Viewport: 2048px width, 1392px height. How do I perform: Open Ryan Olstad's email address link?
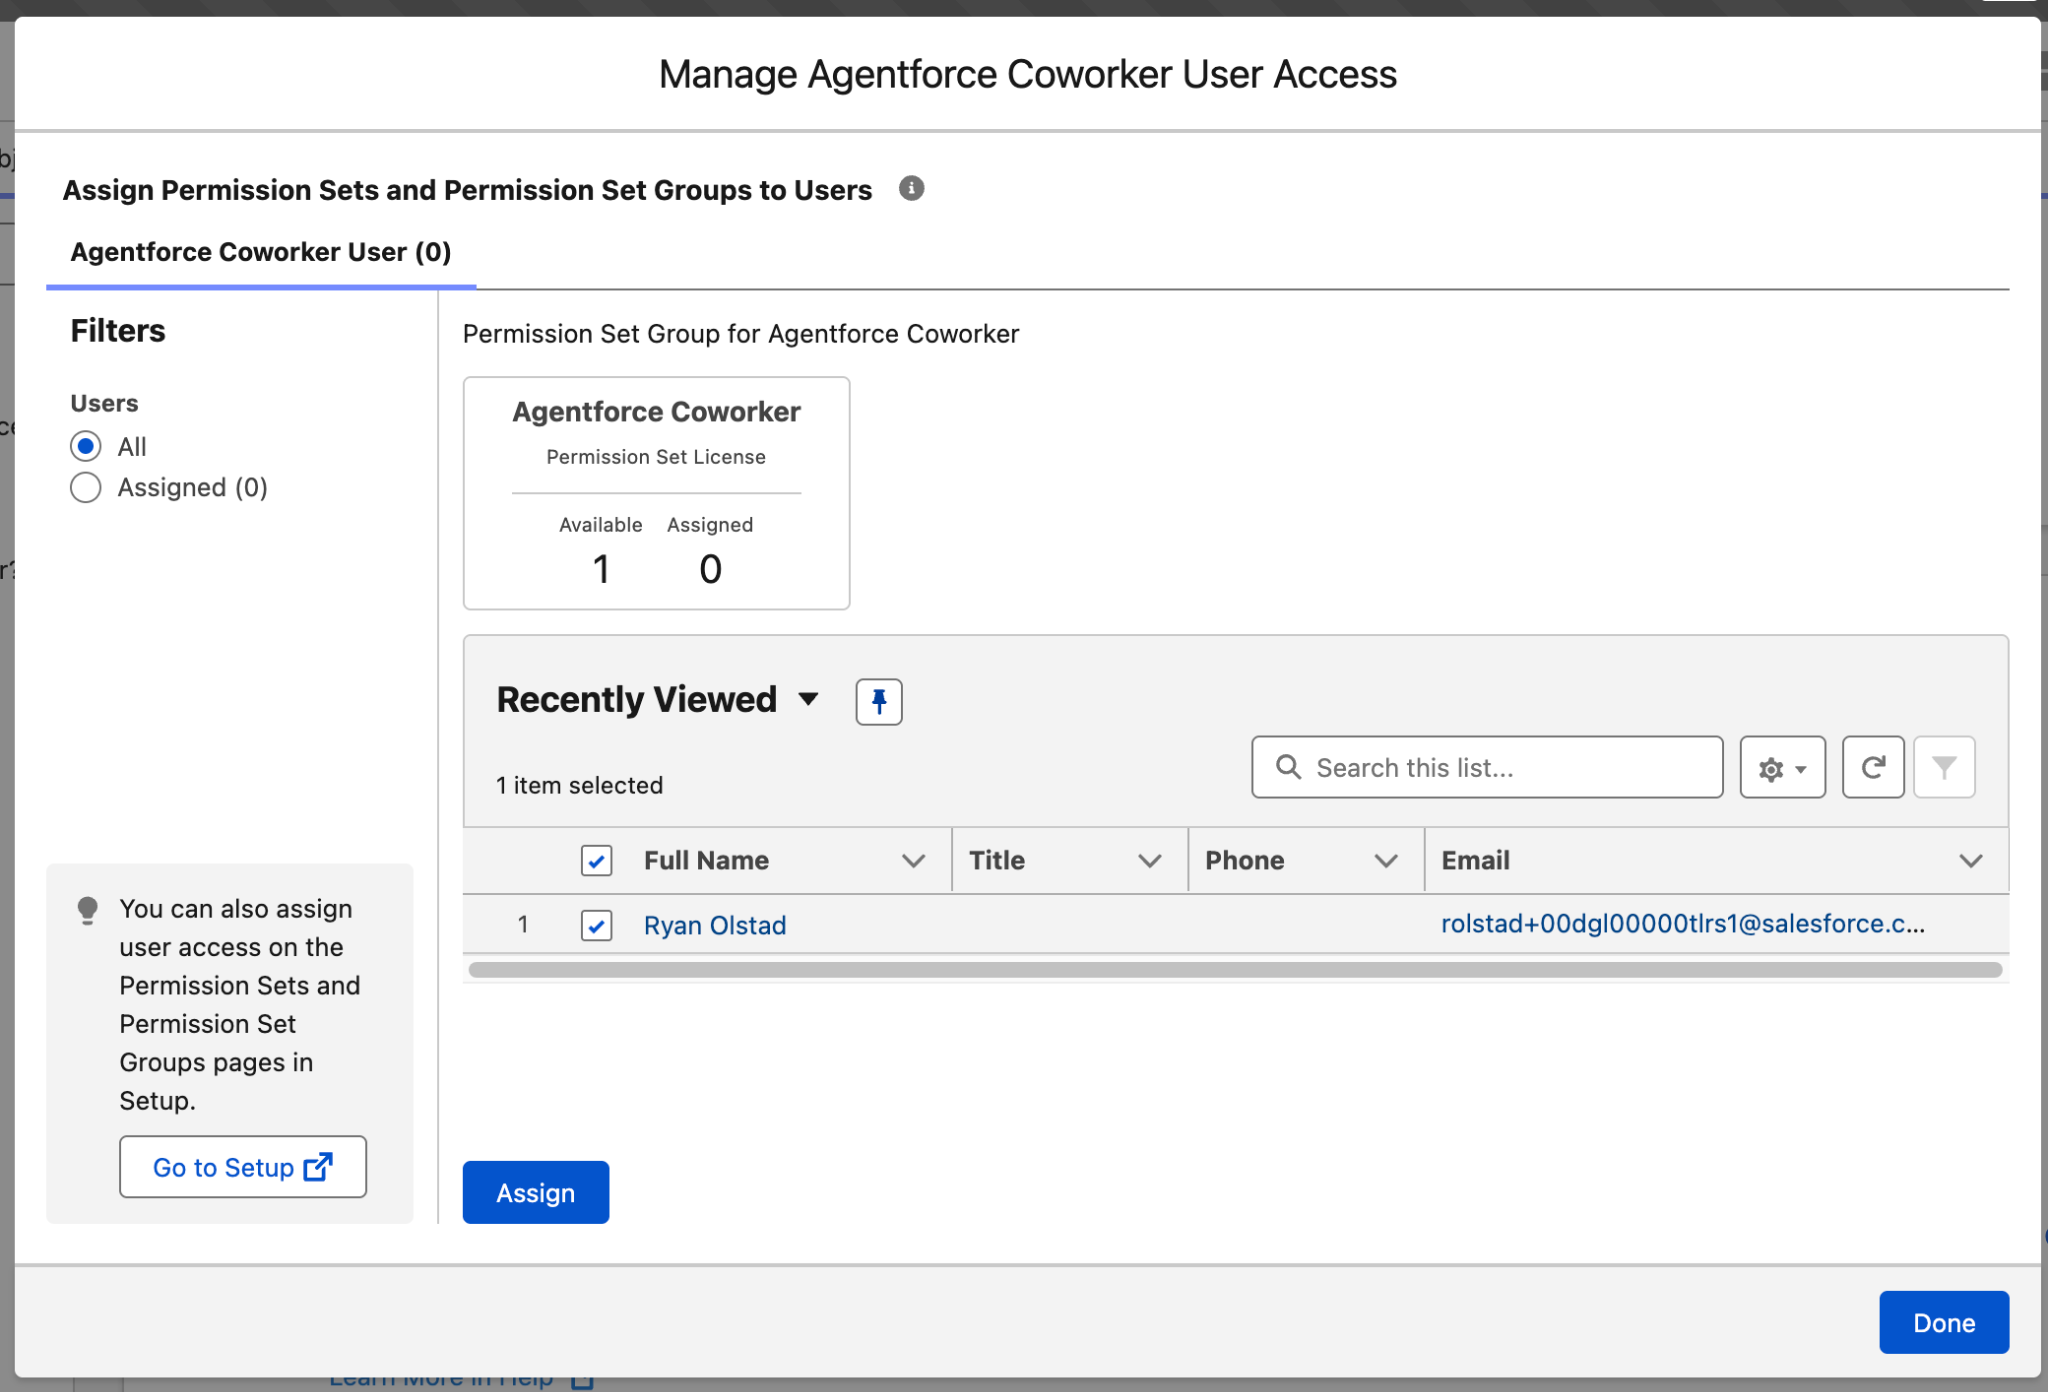[1683, 924]
